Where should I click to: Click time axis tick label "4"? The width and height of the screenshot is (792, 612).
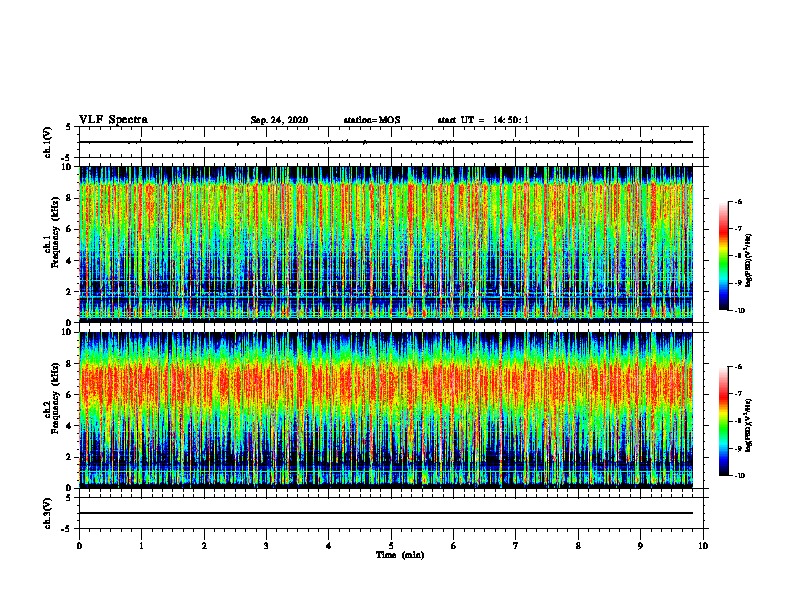[329, 546]
